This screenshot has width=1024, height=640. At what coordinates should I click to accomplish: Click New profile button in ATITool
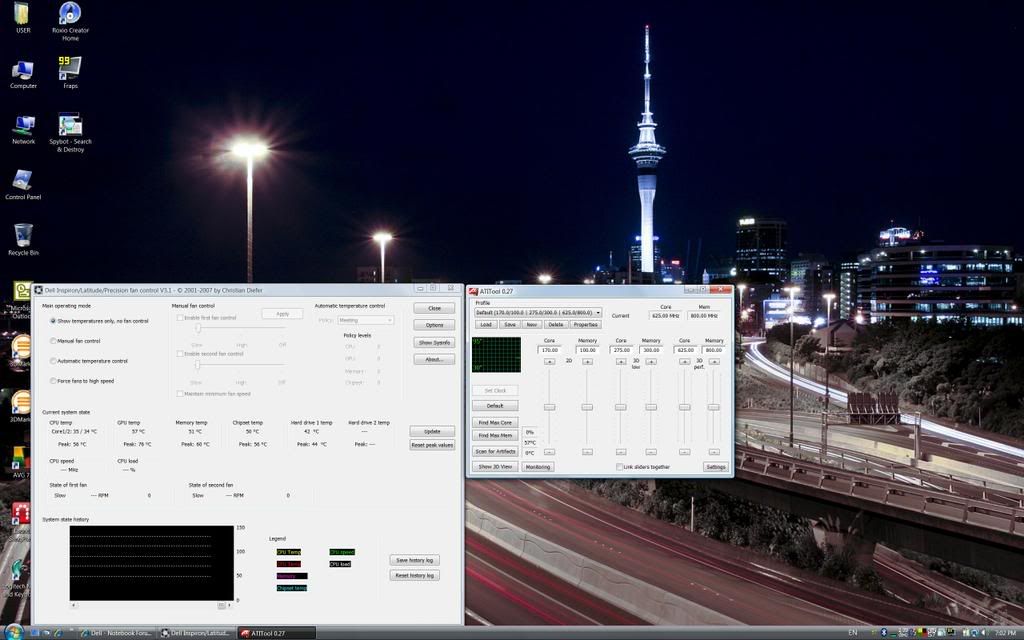pyautogui.click(x=532, y=325)
